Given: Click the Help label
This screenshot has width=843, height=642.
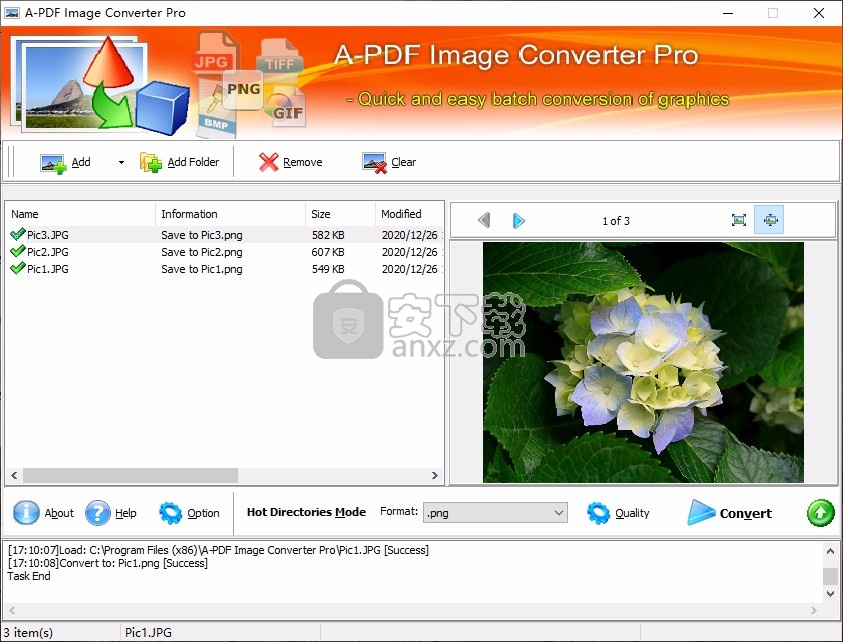Looking at the screenshot, I should [126, 513].
